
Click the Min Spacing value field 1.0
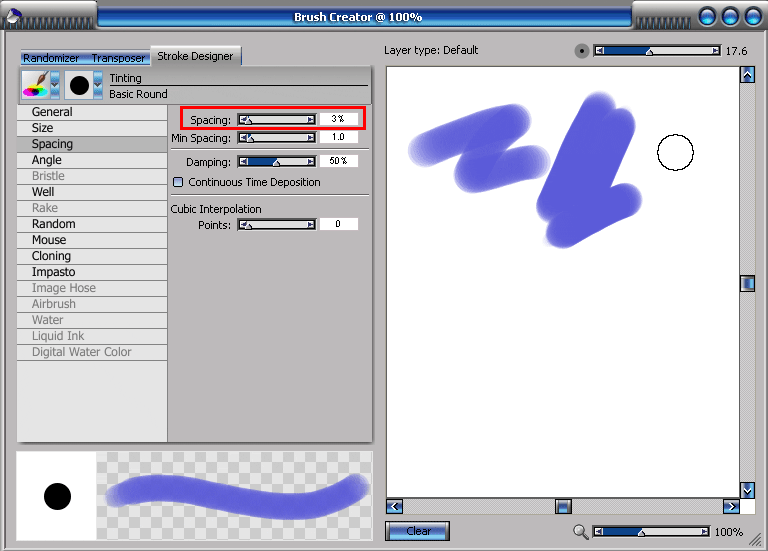point(338,137)
